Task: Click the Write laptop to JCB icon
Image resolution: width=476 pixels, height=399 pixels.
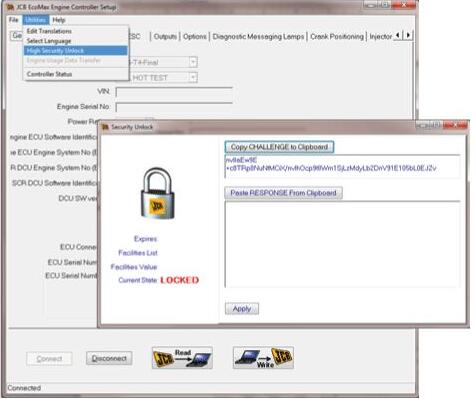Action: 263,357
